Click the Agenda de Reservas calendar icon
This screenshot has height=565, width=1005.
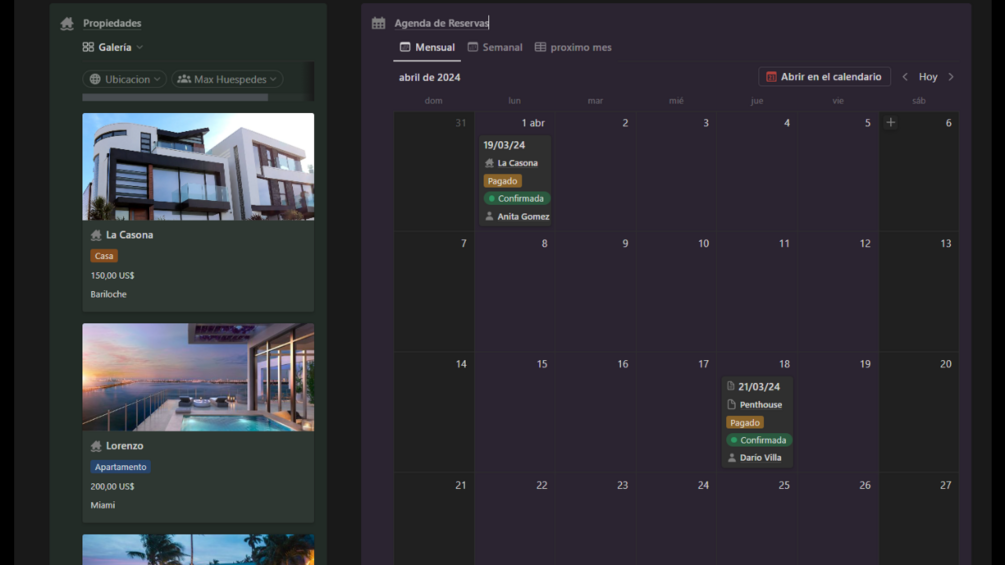(378, 23)
